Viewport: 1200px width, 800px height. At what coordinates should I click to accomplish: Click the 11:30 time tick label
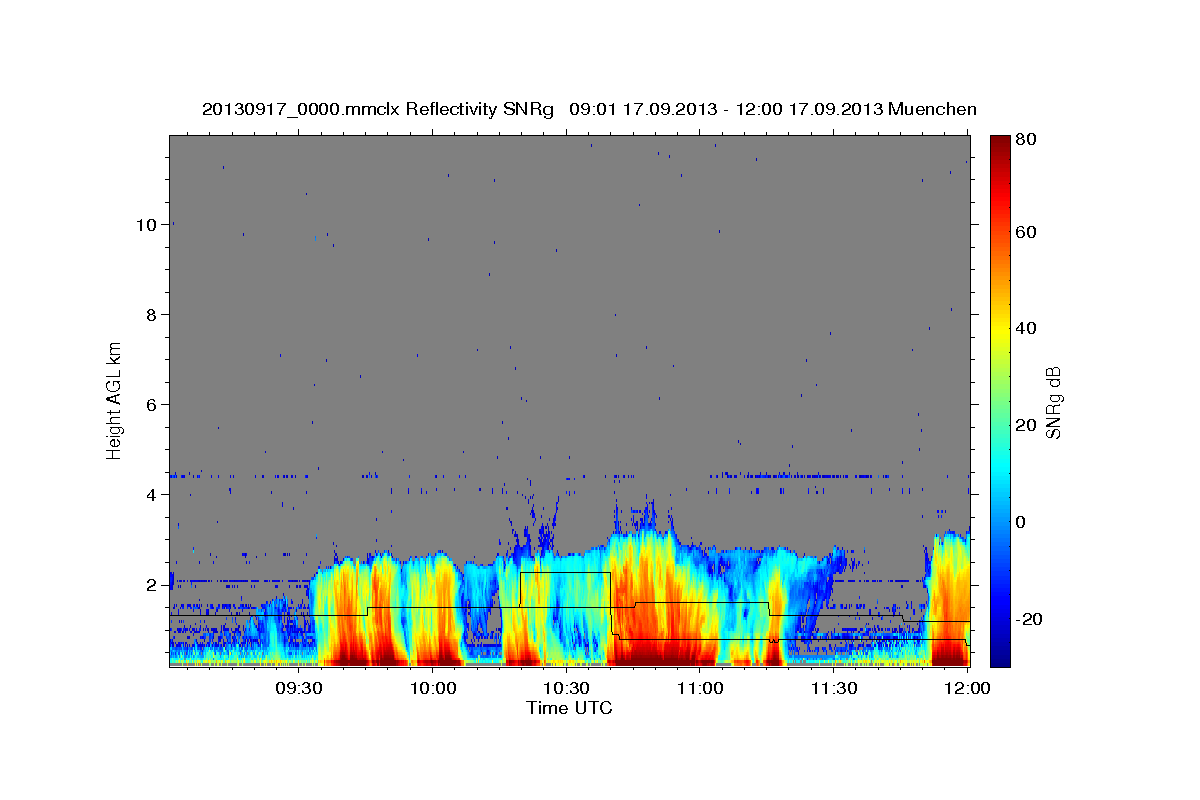(833, 688)
